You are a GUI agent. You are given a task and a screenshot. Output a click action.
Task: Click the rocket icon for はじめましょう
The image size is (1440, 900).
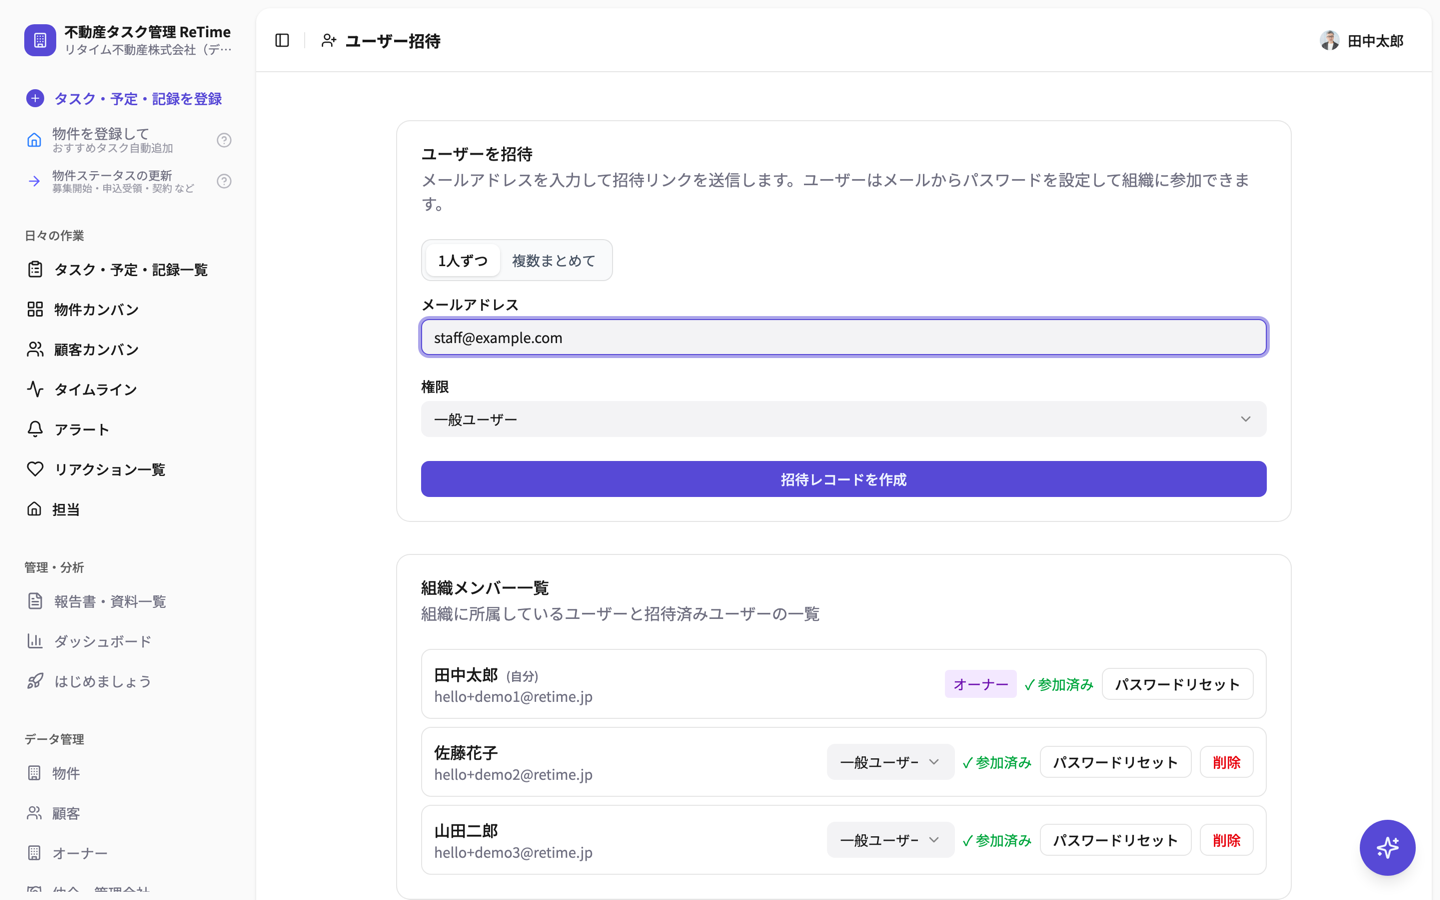(x=35, y=681)
